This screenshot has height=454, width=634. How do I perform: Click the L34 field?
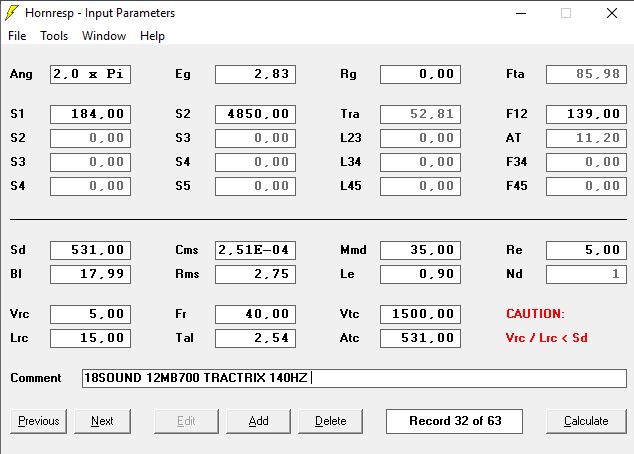(x=420, y=162)
